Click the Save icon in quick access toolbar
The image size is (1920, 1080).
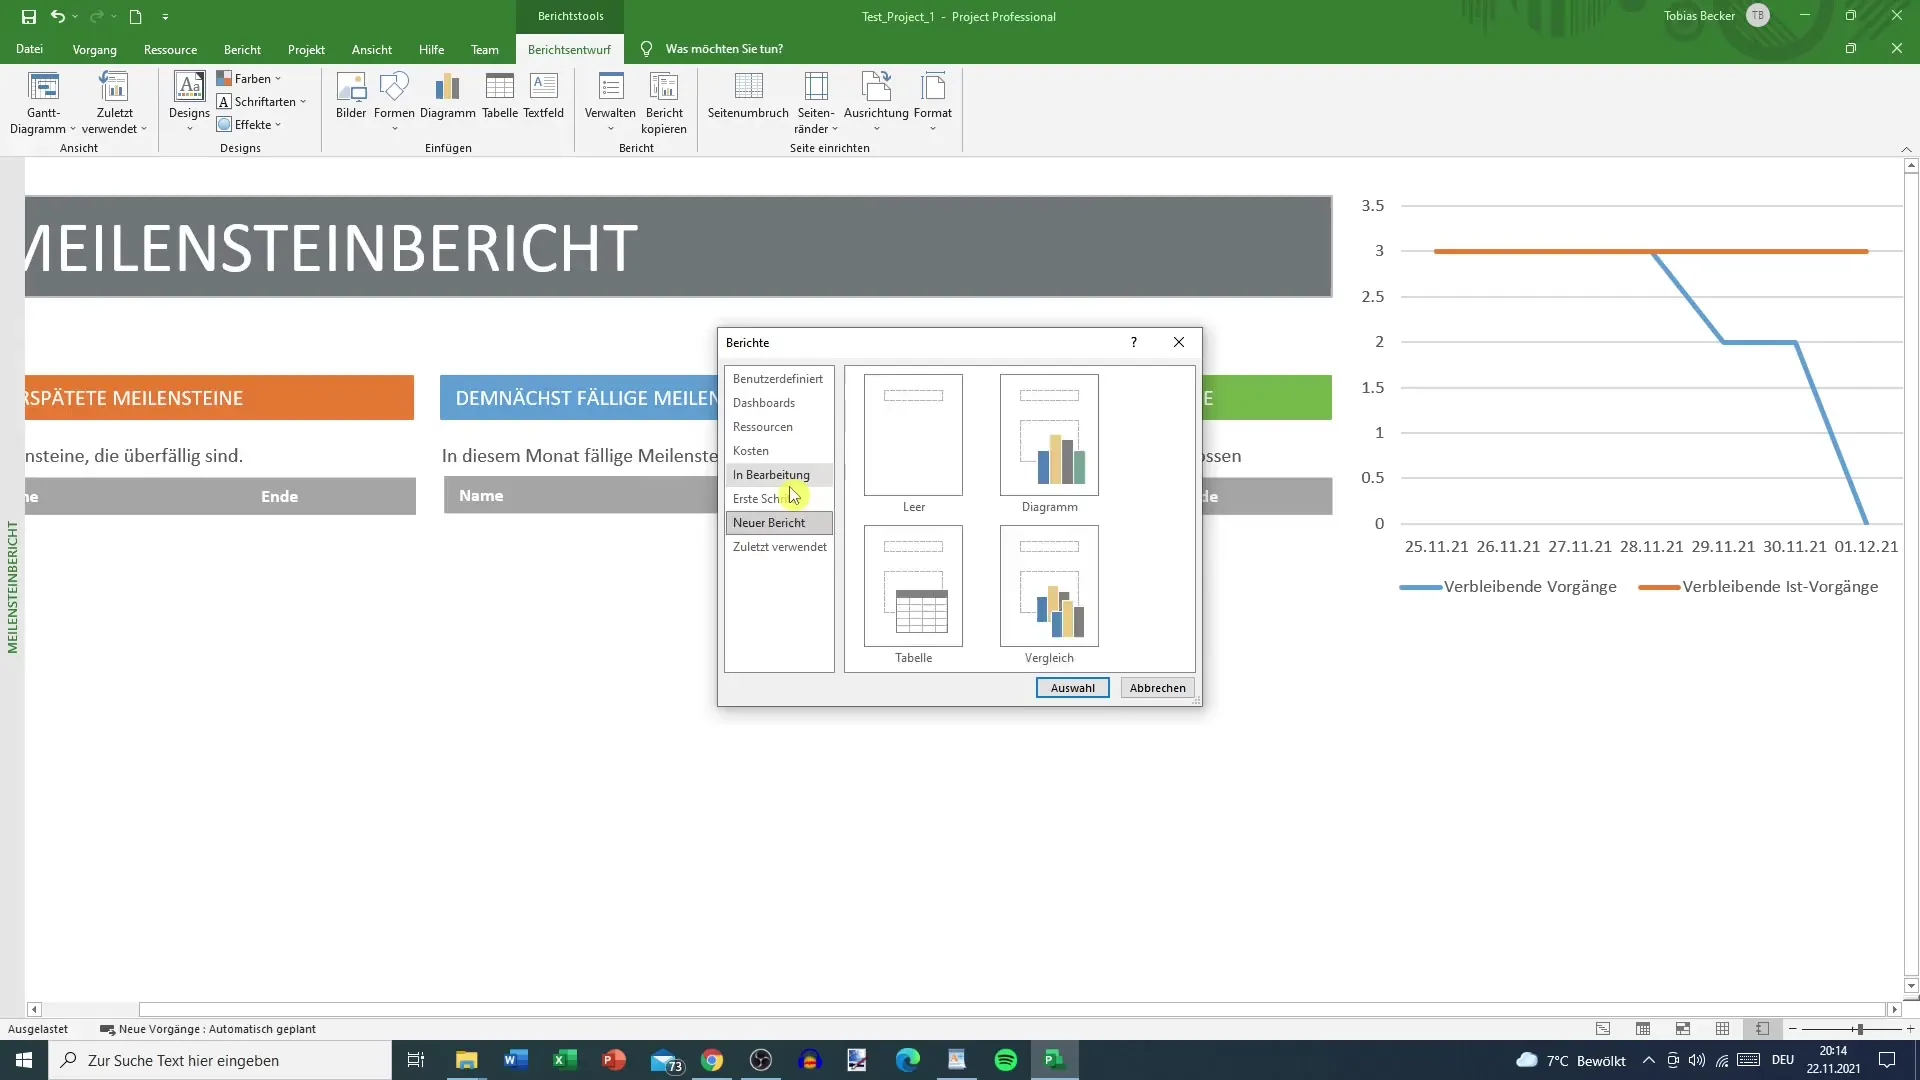[28, 16]
